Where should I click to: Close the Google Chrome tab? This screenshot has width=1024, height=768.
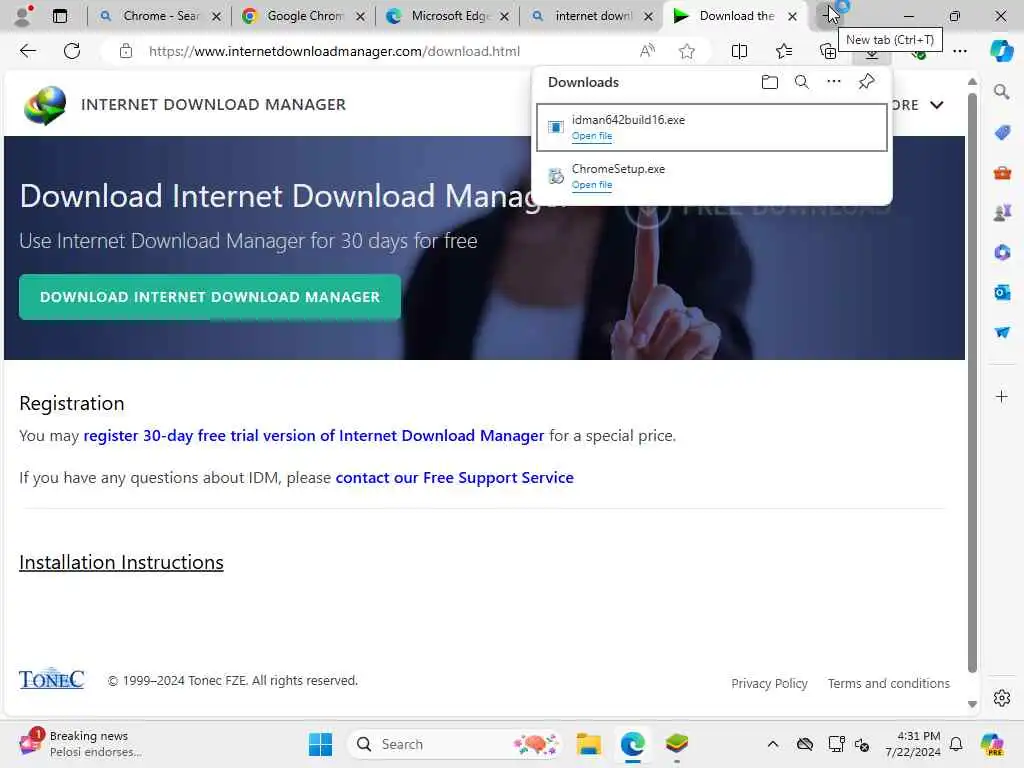360,16
